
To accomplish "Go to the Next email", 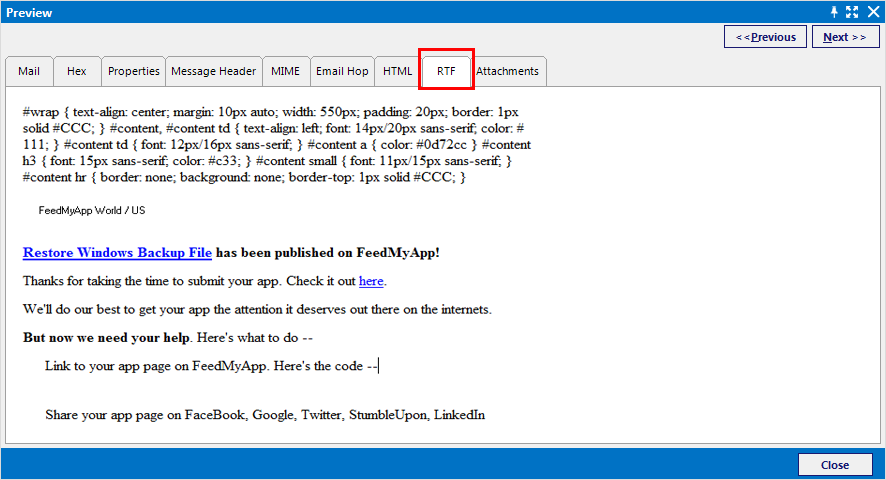I will pos(845,37).
